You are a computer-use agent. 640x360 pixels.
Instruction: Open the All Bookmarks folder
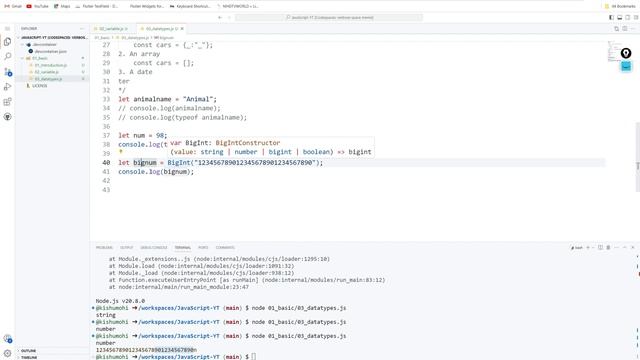pyautogui.click(x=620, y=6)
